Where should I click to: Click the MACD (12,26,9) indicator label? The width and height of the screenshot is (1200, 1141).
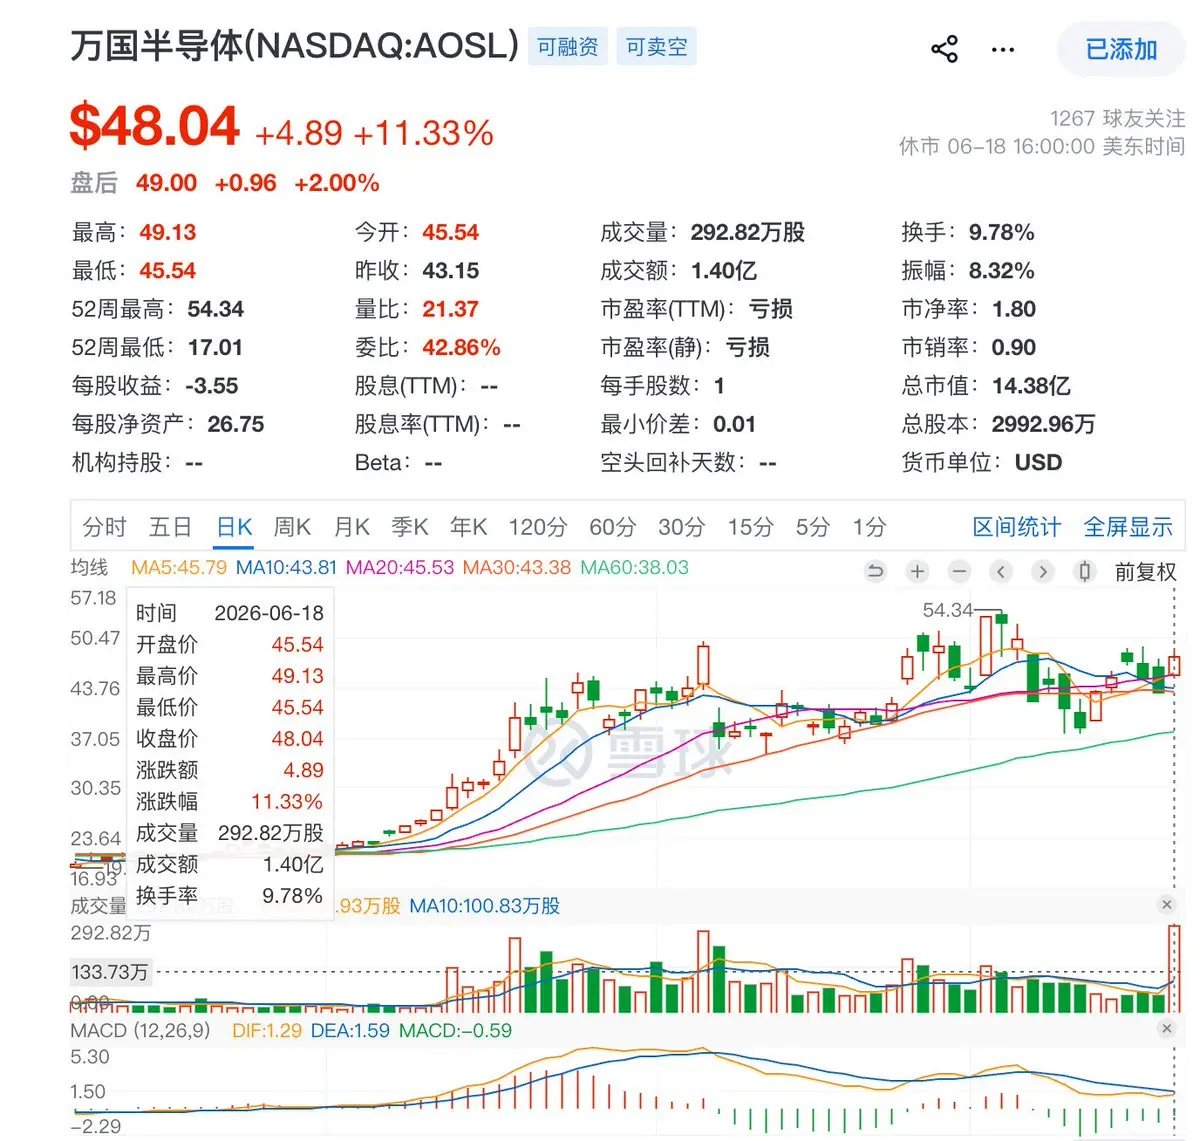pos(141,1030)
